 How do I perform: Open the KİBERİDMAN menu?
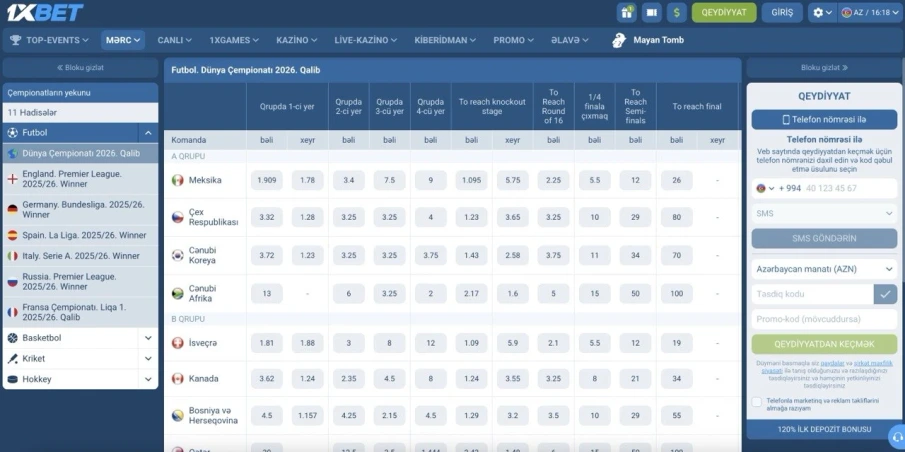[445, 40]
